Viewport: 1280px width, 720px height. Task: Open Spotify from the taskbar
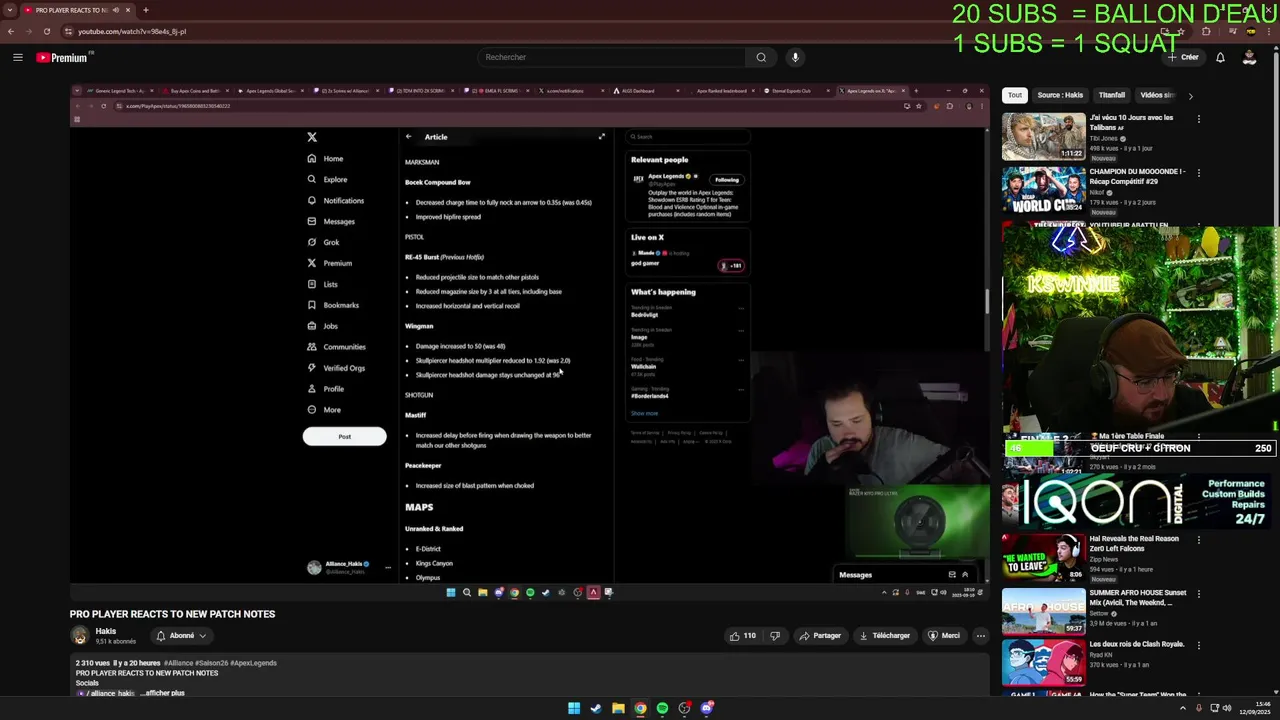(x=662, y=708)
